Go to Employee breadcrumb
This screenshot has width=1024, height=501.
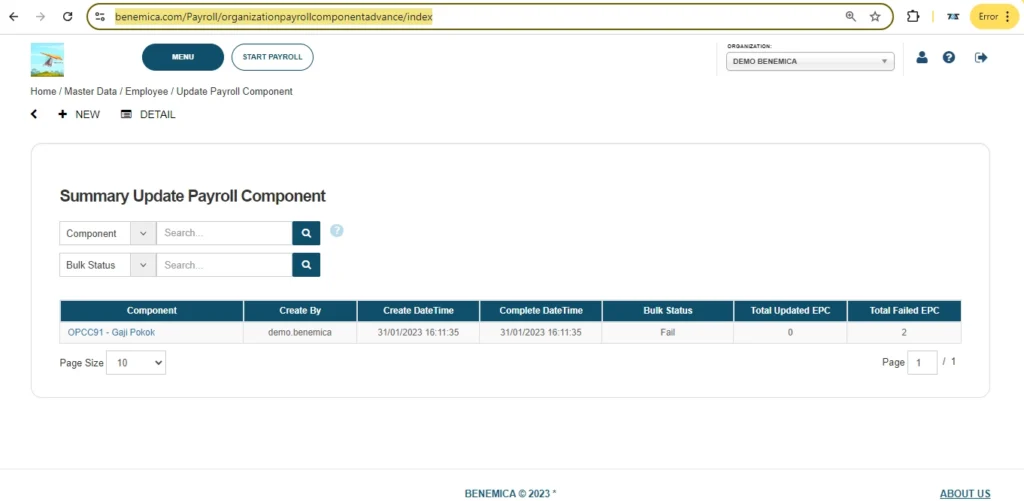click(146, 91)
